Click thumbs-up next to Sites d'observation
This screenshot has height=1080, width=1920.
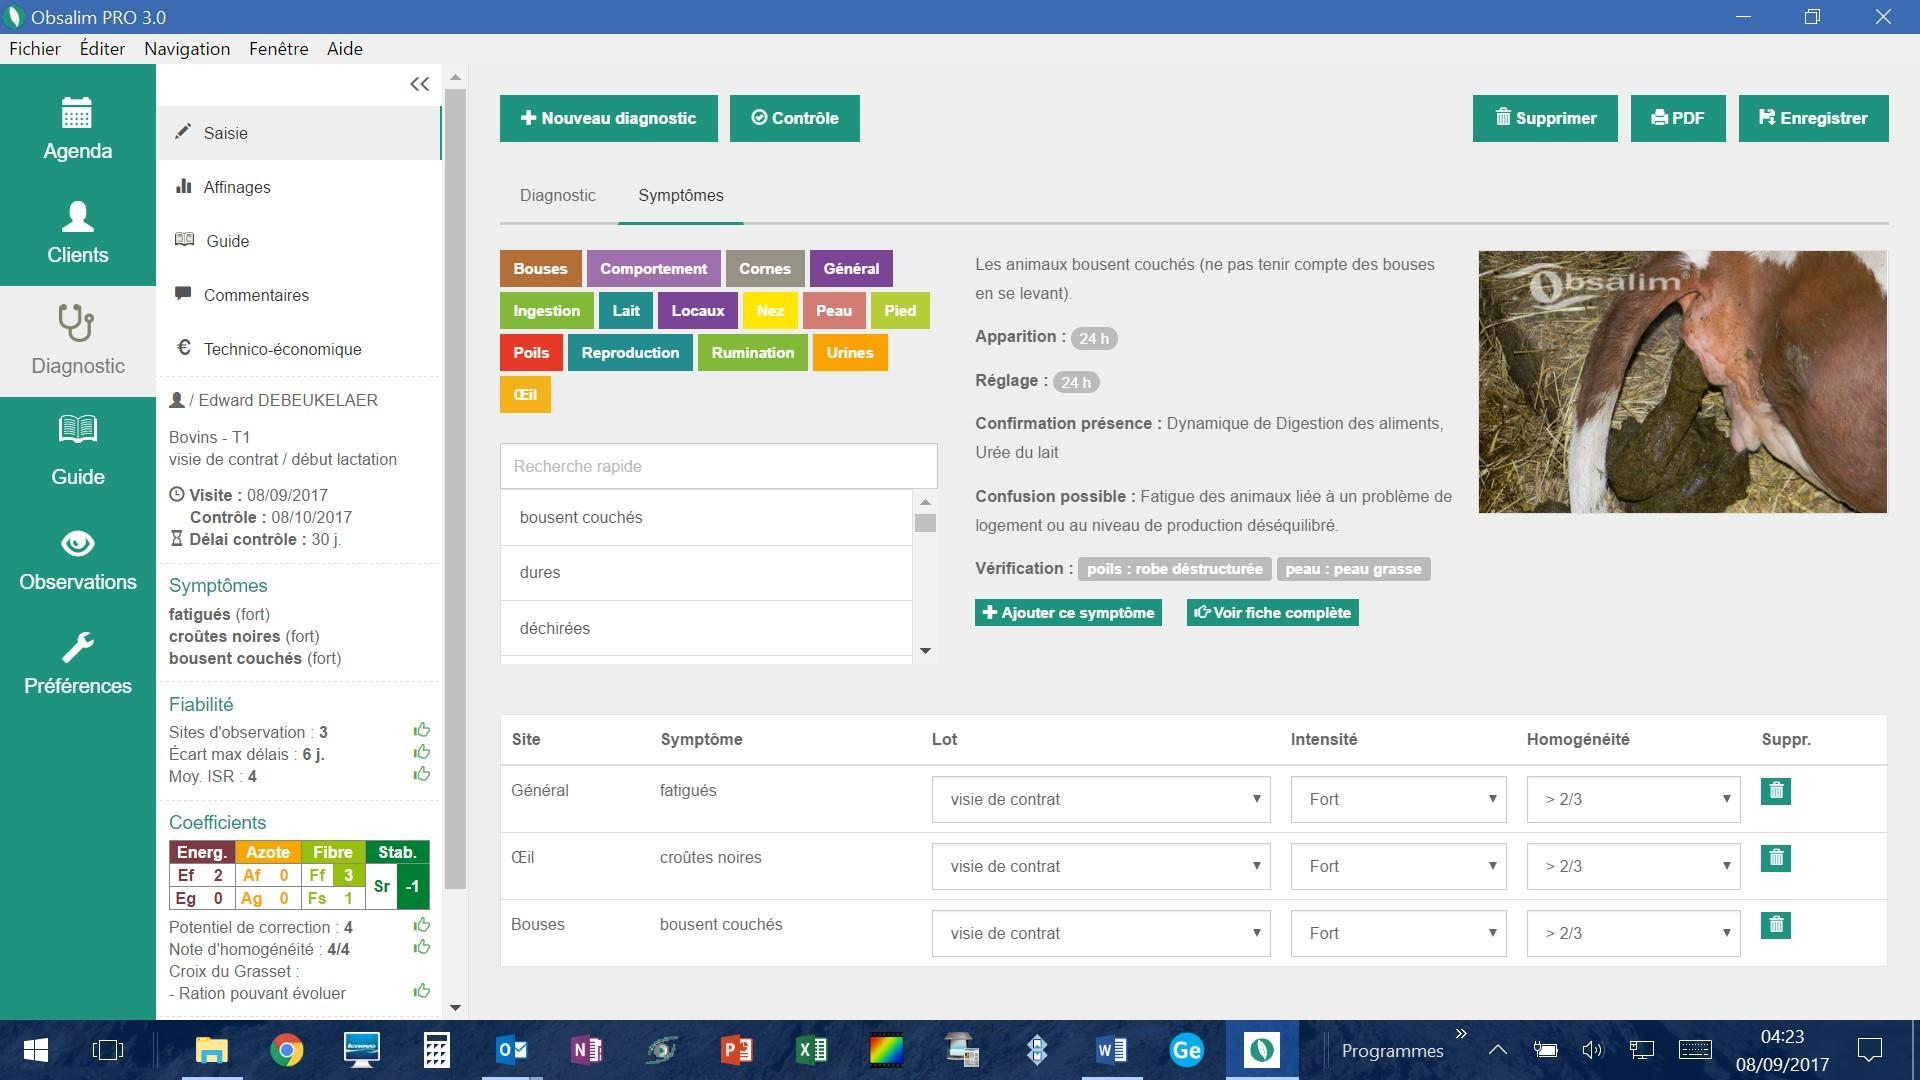[x=422, y=730]
